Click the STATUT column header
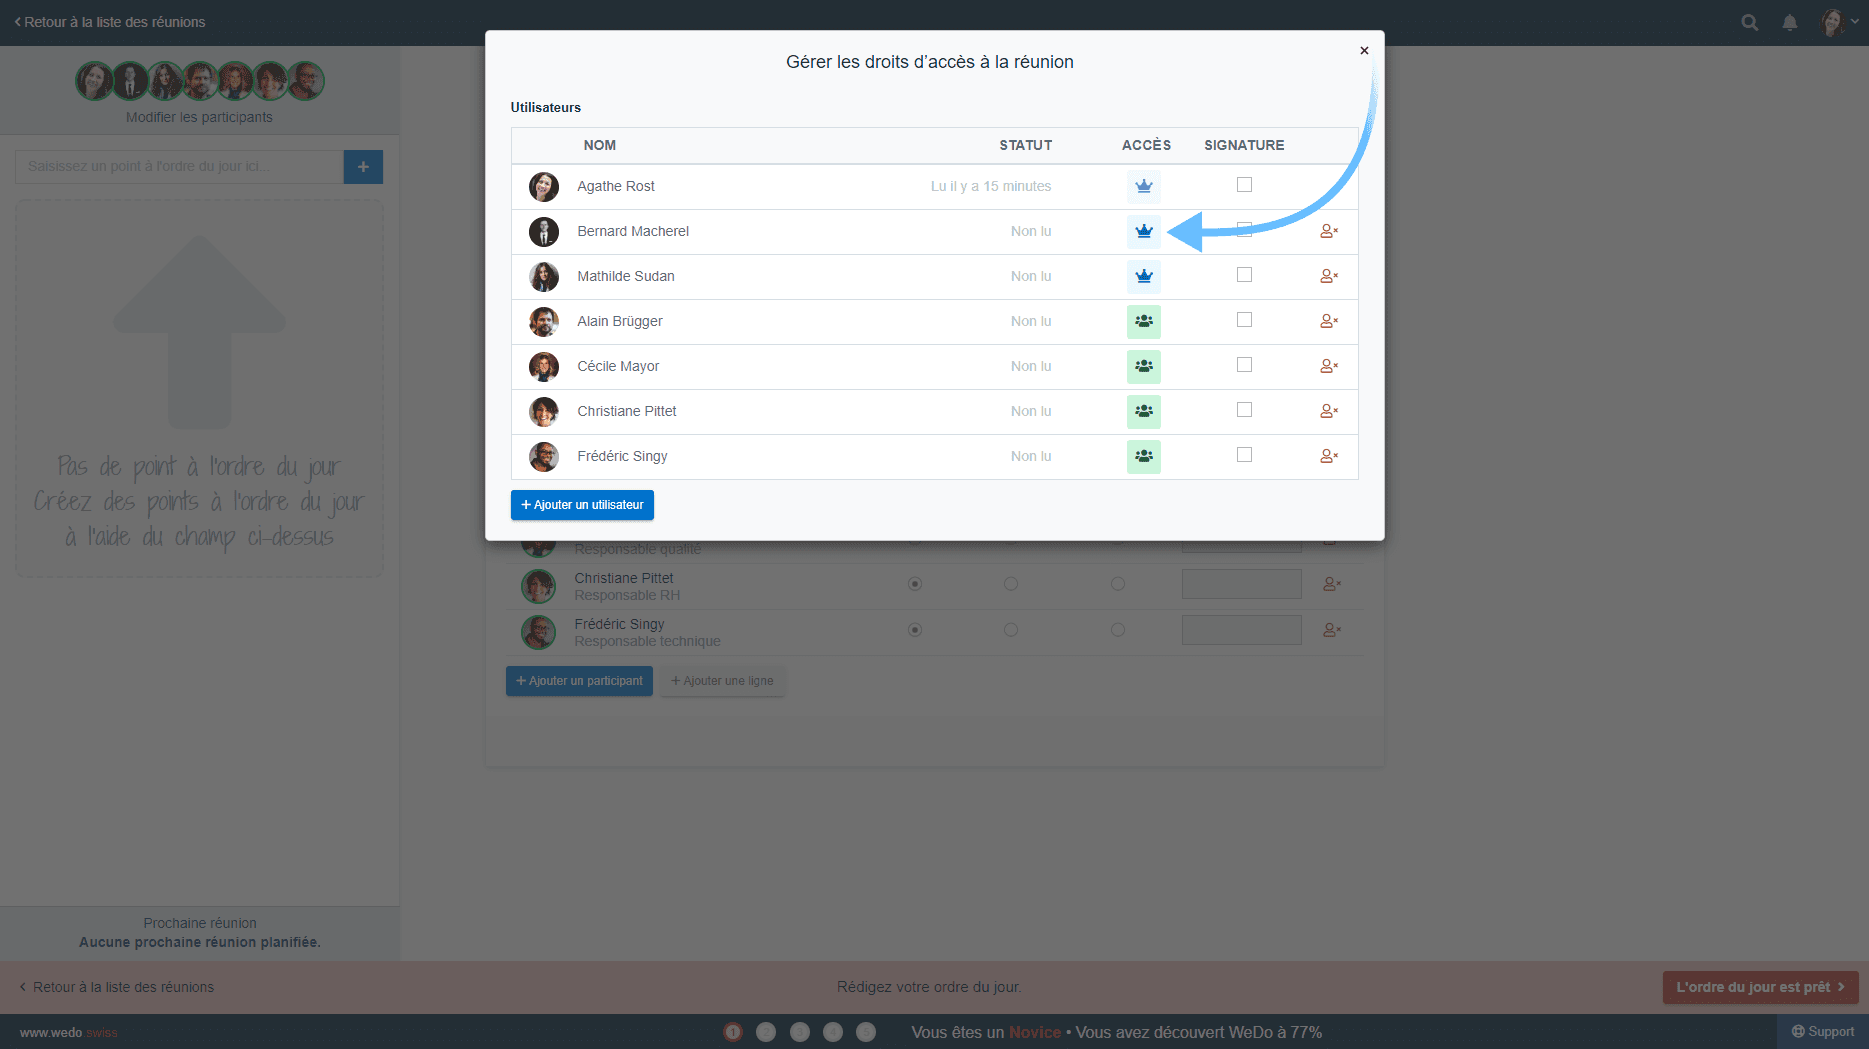 (x=1025, y=146)
